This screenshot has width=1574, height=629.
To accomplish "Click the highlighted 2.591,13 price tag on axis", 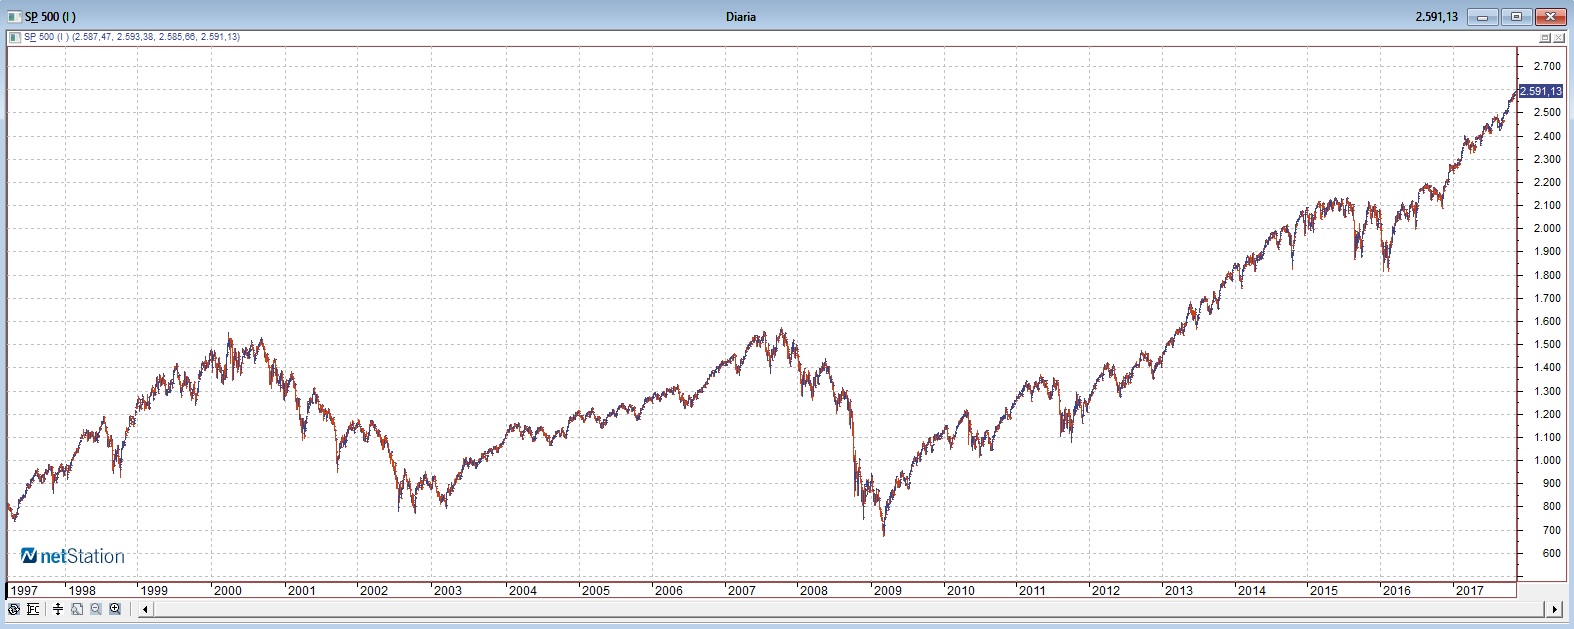I will (1540, 91).
